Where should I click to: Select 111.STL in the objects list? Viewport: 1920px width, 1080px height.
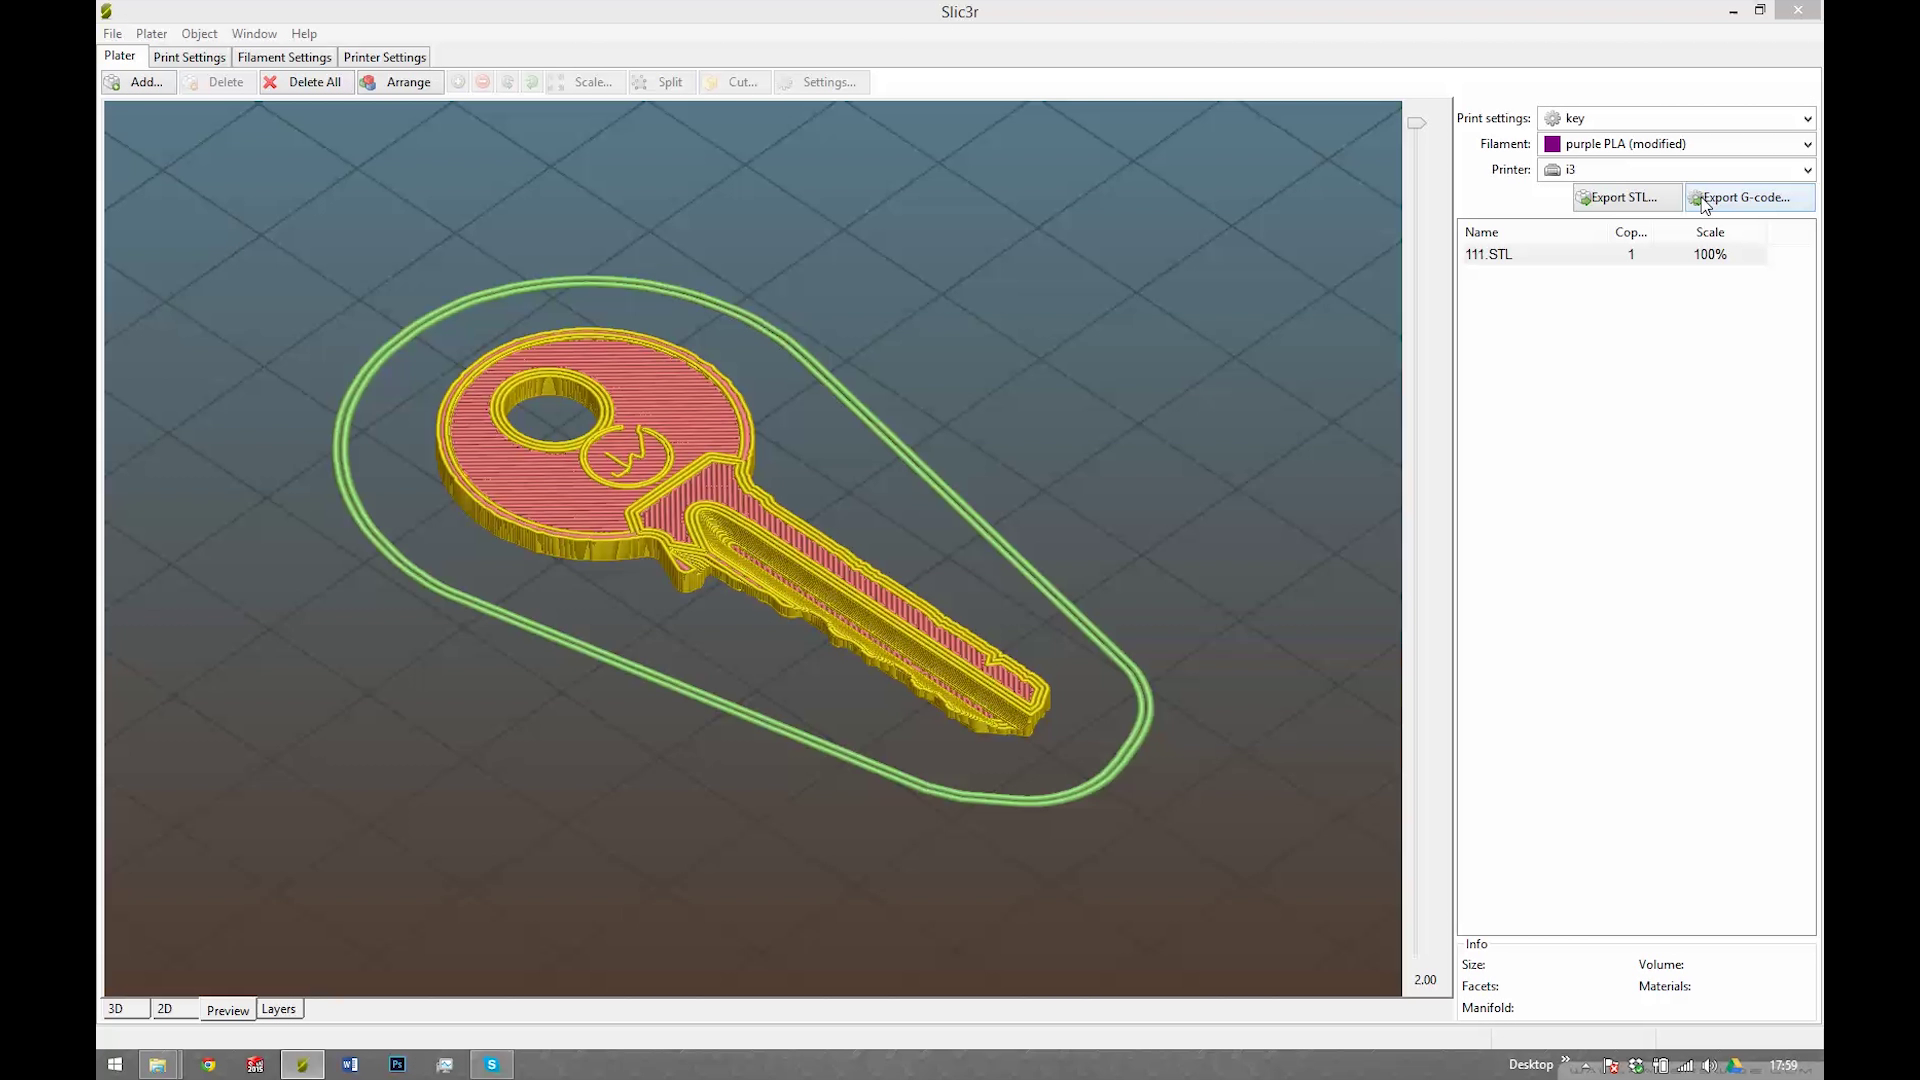click(1488, 254)
